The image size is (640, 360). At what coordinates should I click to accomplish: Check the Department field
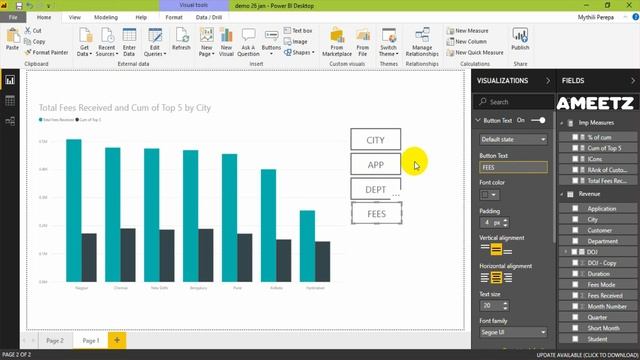point(575,241)
